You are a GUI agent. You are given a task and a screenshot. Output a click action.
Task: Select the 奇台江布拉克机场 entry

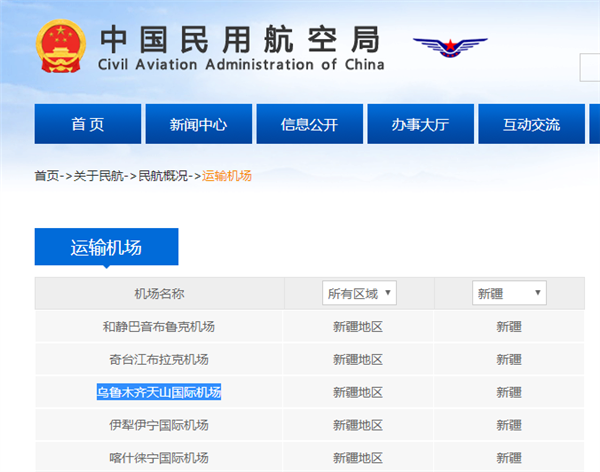point(159,359)
